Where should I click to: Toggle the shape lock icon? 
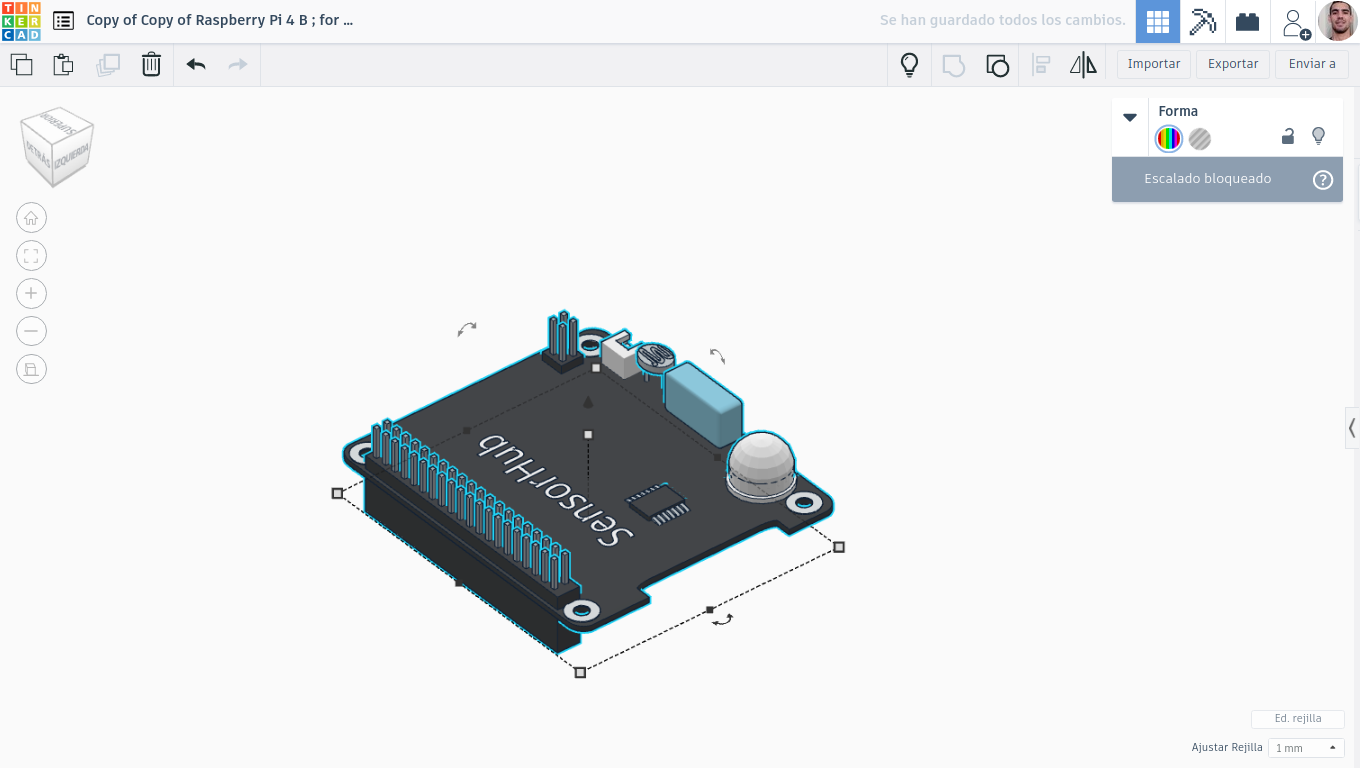click(1288, 136)
